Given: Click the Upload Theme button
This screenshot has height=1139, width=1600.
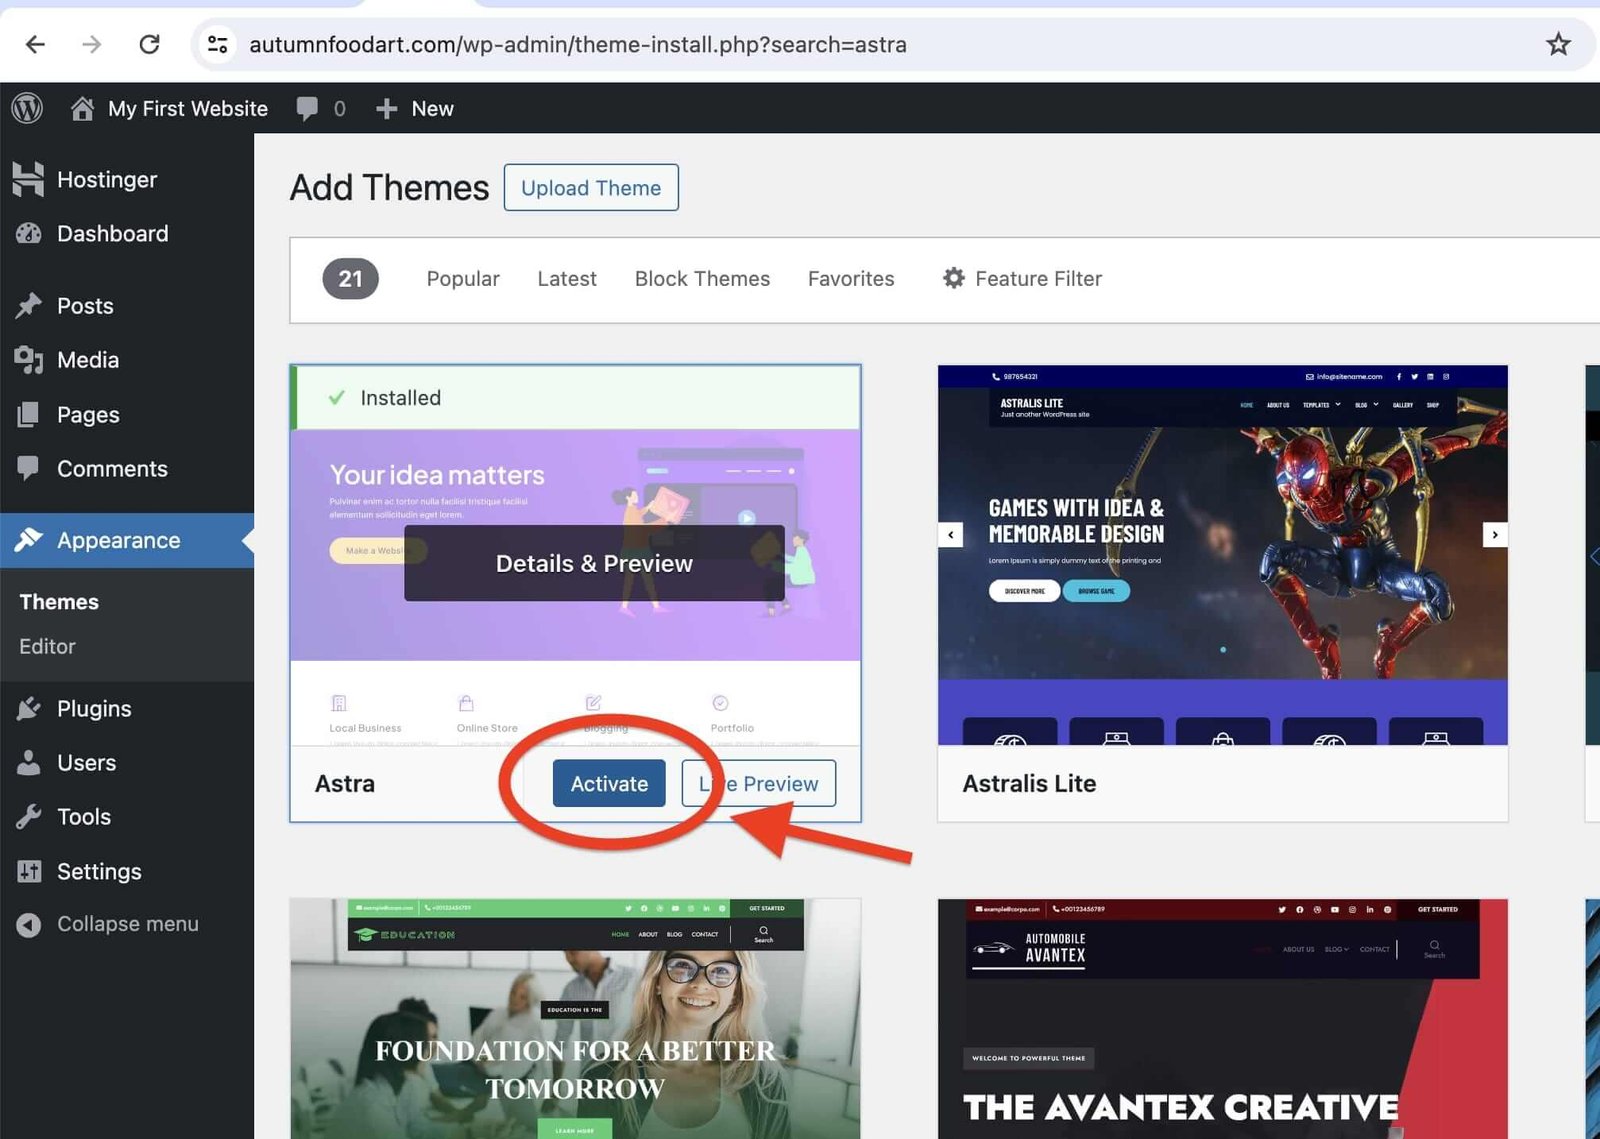Looking at the screenshot, I should tap(591, 187).
